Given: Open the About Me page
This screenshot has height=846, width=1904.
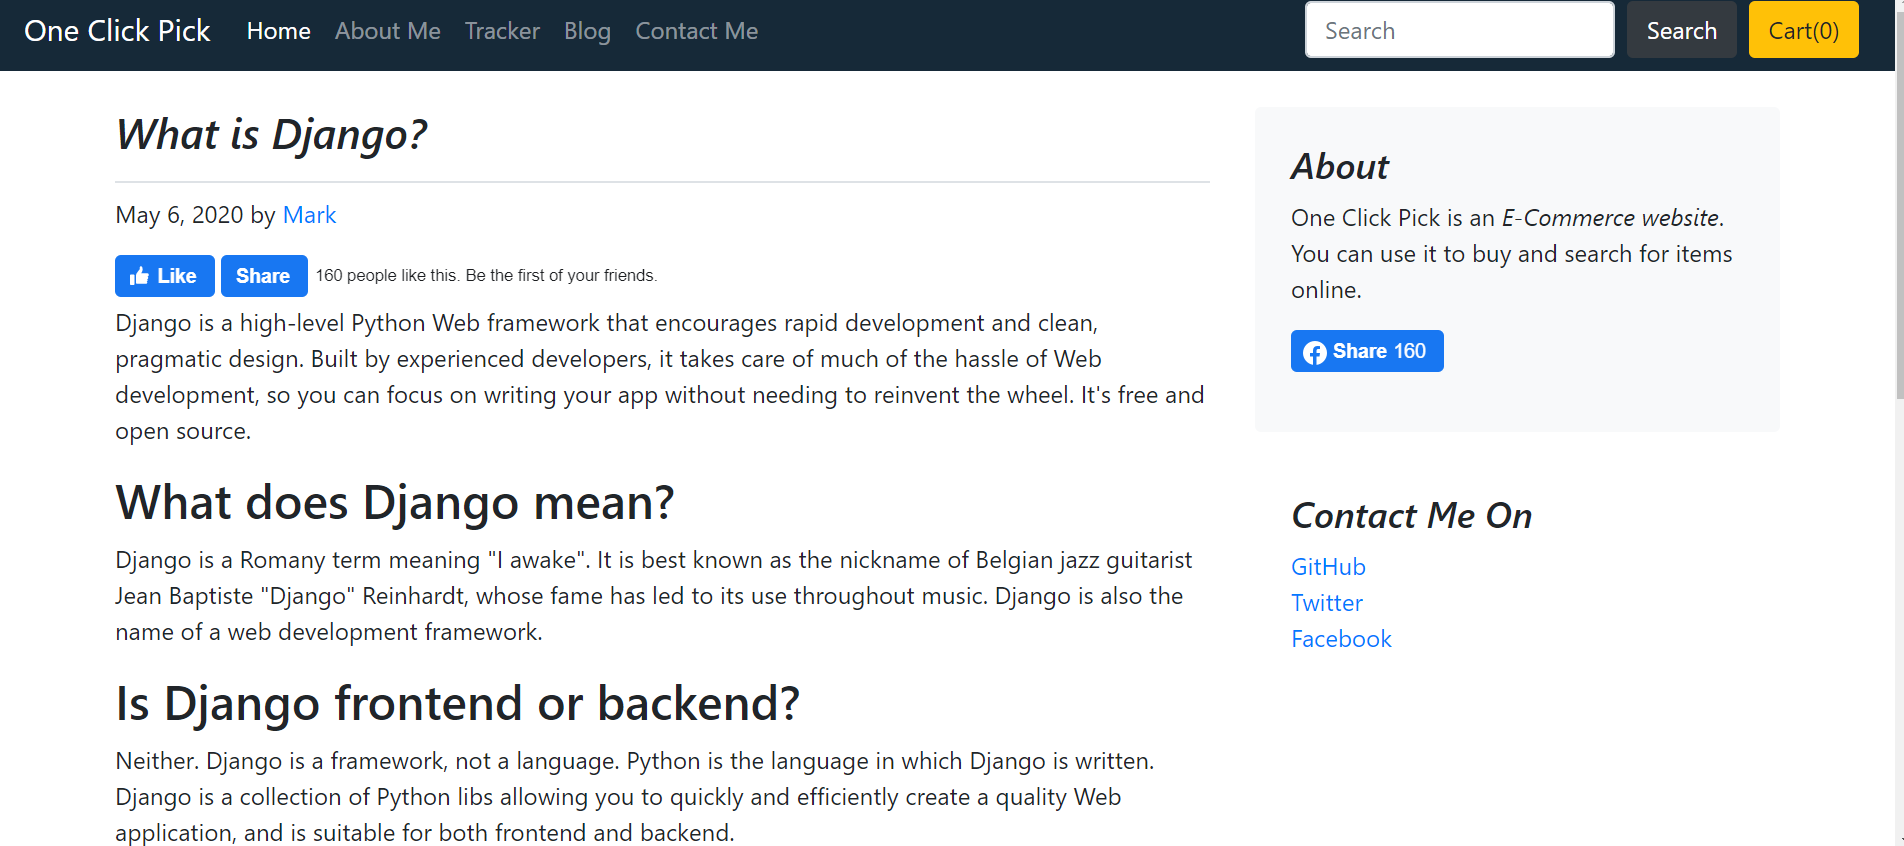Looking at the screenshot, I should [x=388, y=31].
